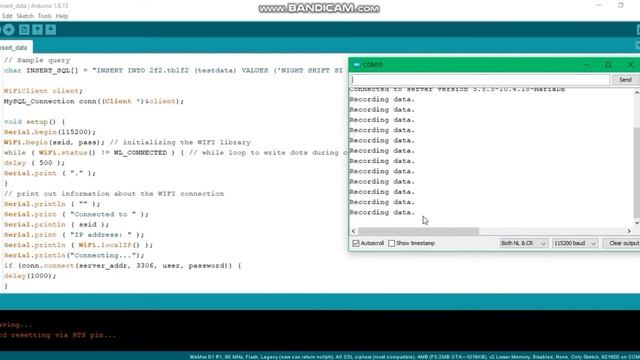Click the COM10 window title icon
The width and height of the screenshot is (640, 360).
(356, 65)
